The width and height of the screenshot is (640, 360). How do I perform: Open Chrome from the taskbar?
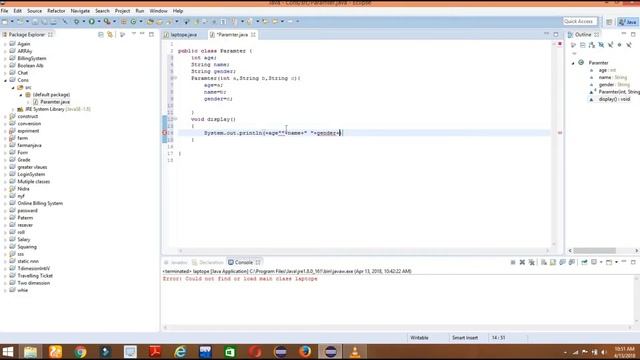coord(80,352)
